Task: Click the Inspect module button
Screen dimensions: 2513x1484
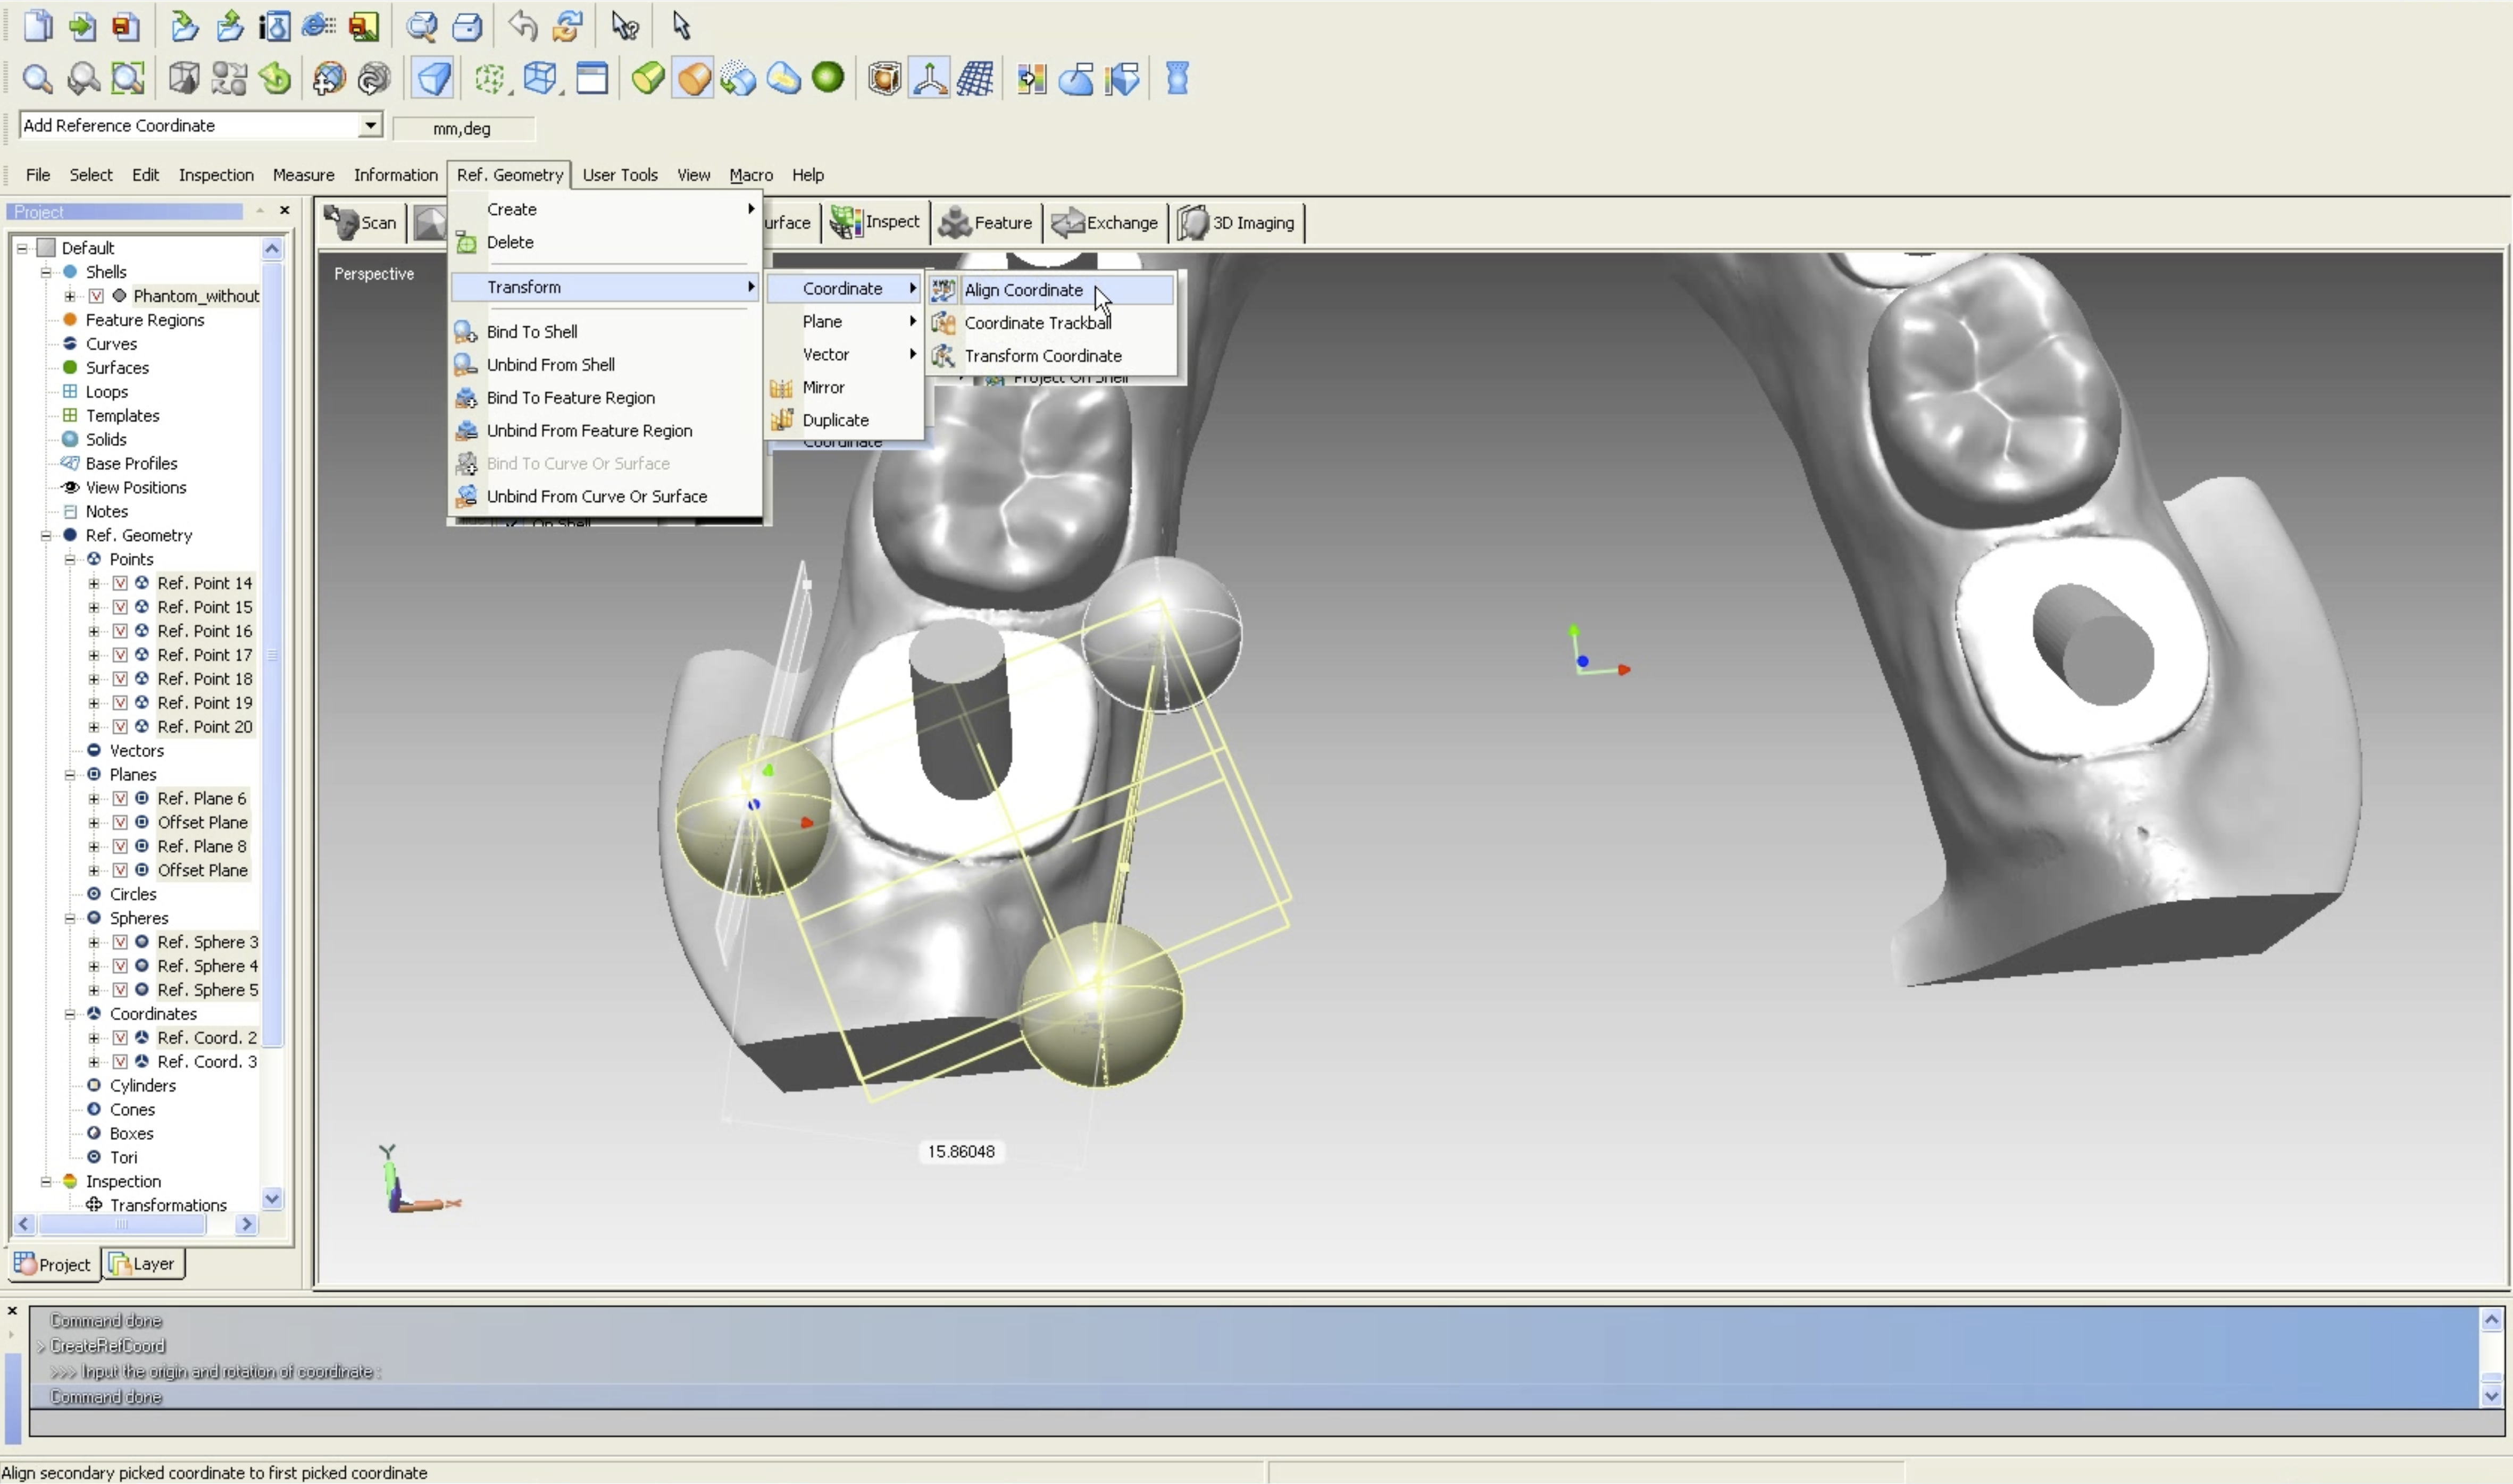Action: coord(876,222)
